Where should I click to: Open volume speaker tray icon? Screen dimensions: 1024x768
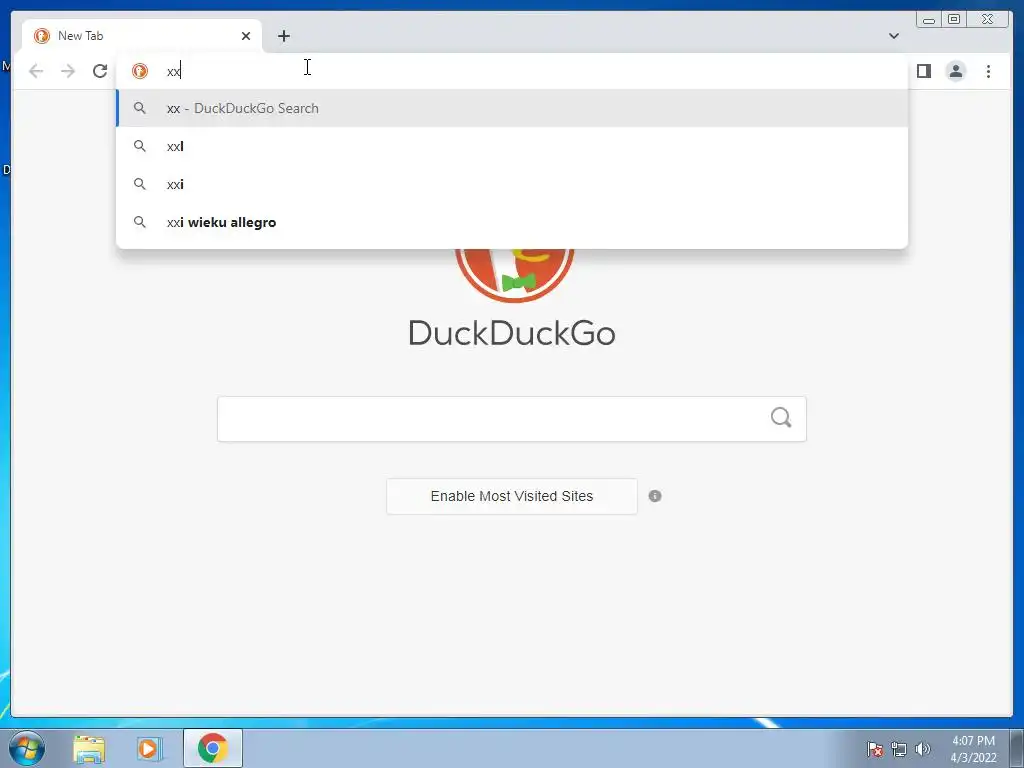click(x=923, y=749)
